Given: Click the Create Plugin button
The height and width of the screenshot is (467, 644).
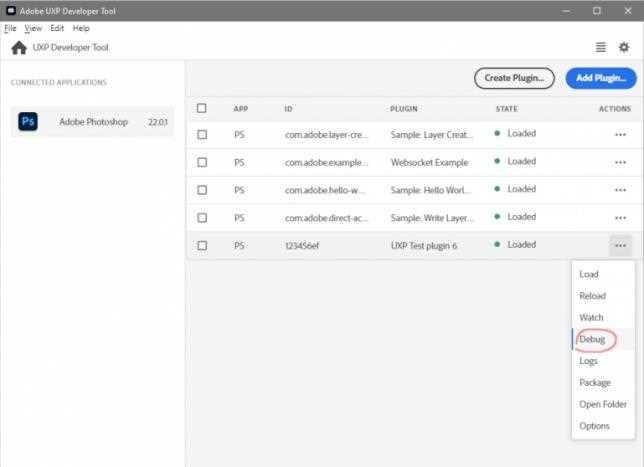Looking at the screenshot, I should [x=514, y=78].
